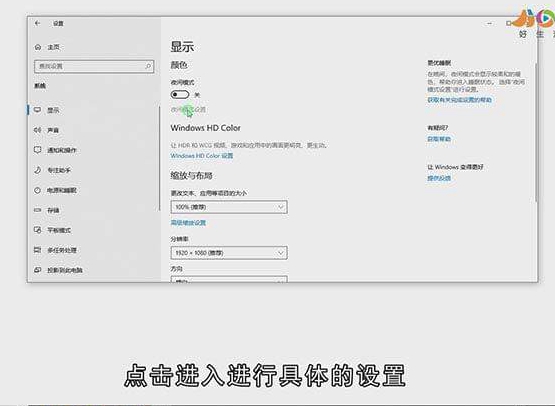This screenshot has width=555, height=406.
Task: Open 投影到此电脑 (Projecting to this PC) icon
Action: coord(38,270)
